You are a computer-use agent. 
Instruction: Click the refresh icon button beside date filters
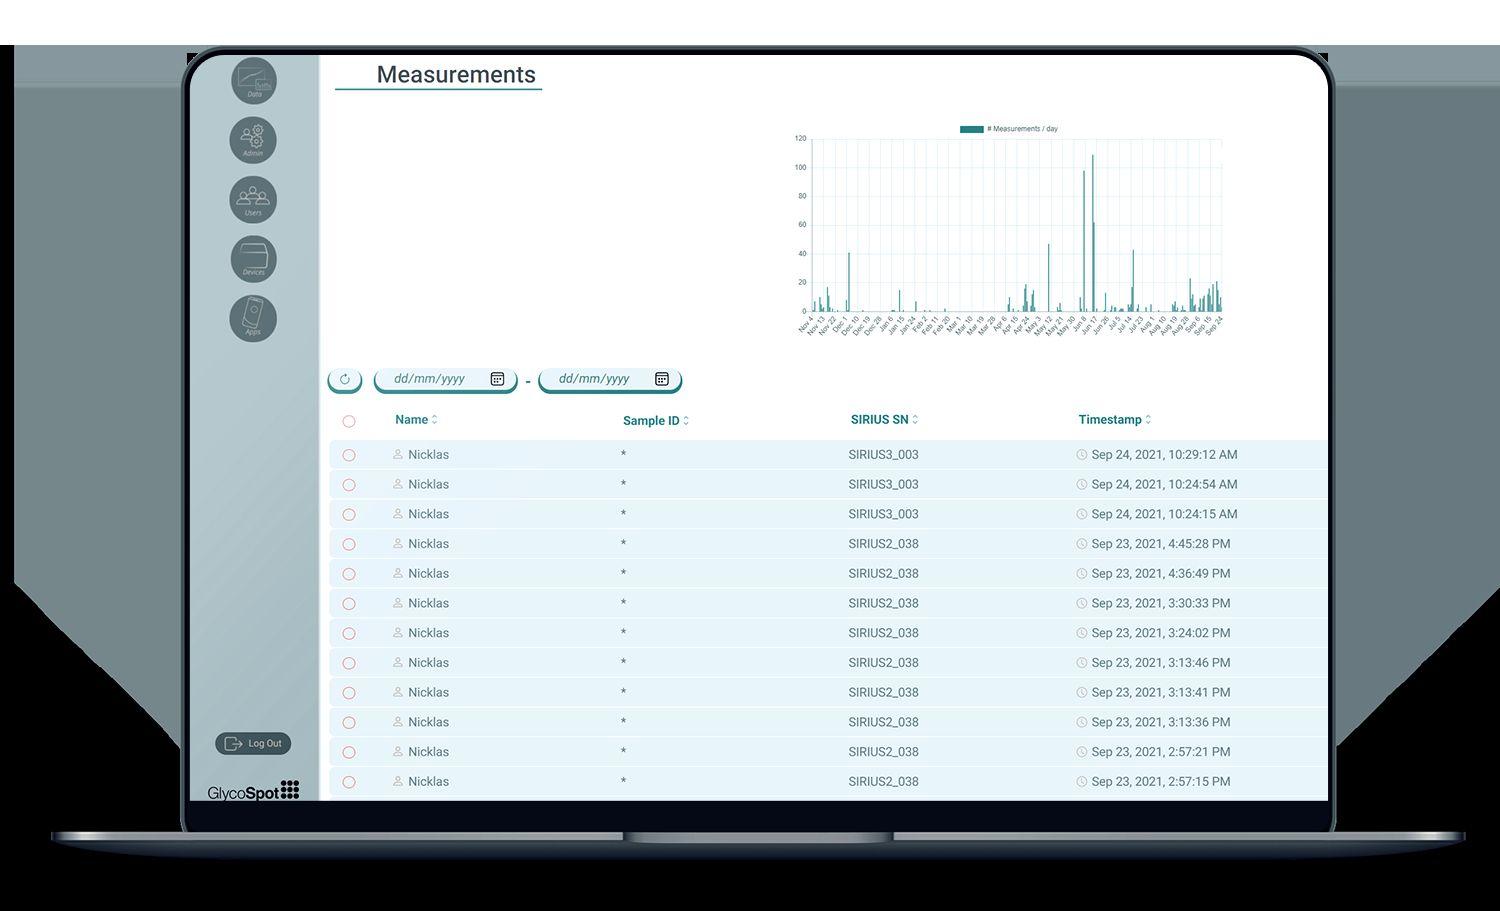coord(345,379)
